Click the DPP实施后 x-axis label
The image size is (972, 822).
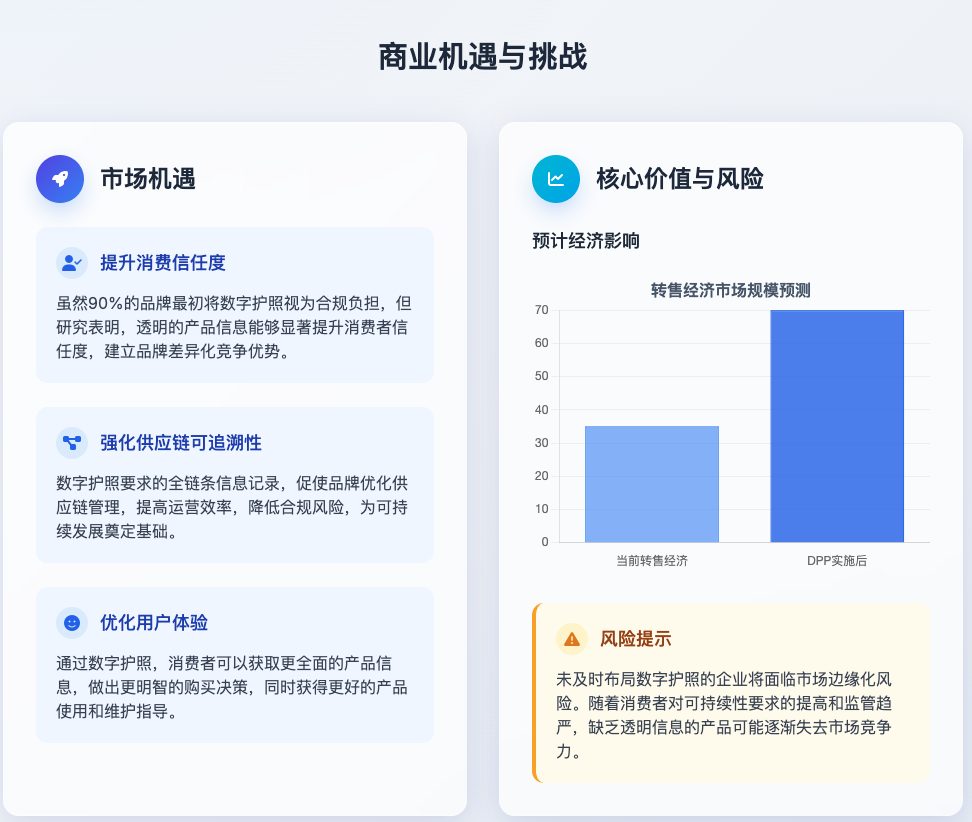837,561
